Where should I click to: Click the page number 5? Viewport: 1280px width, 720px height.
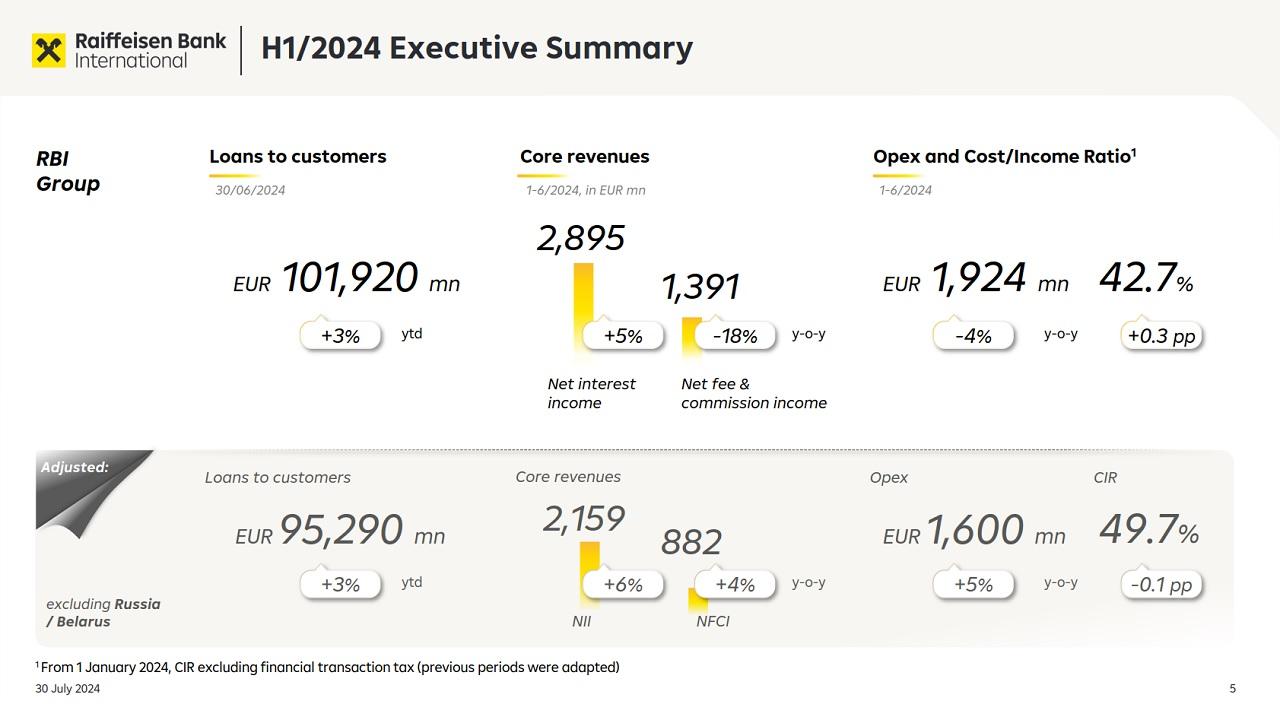coord(1232,688)
